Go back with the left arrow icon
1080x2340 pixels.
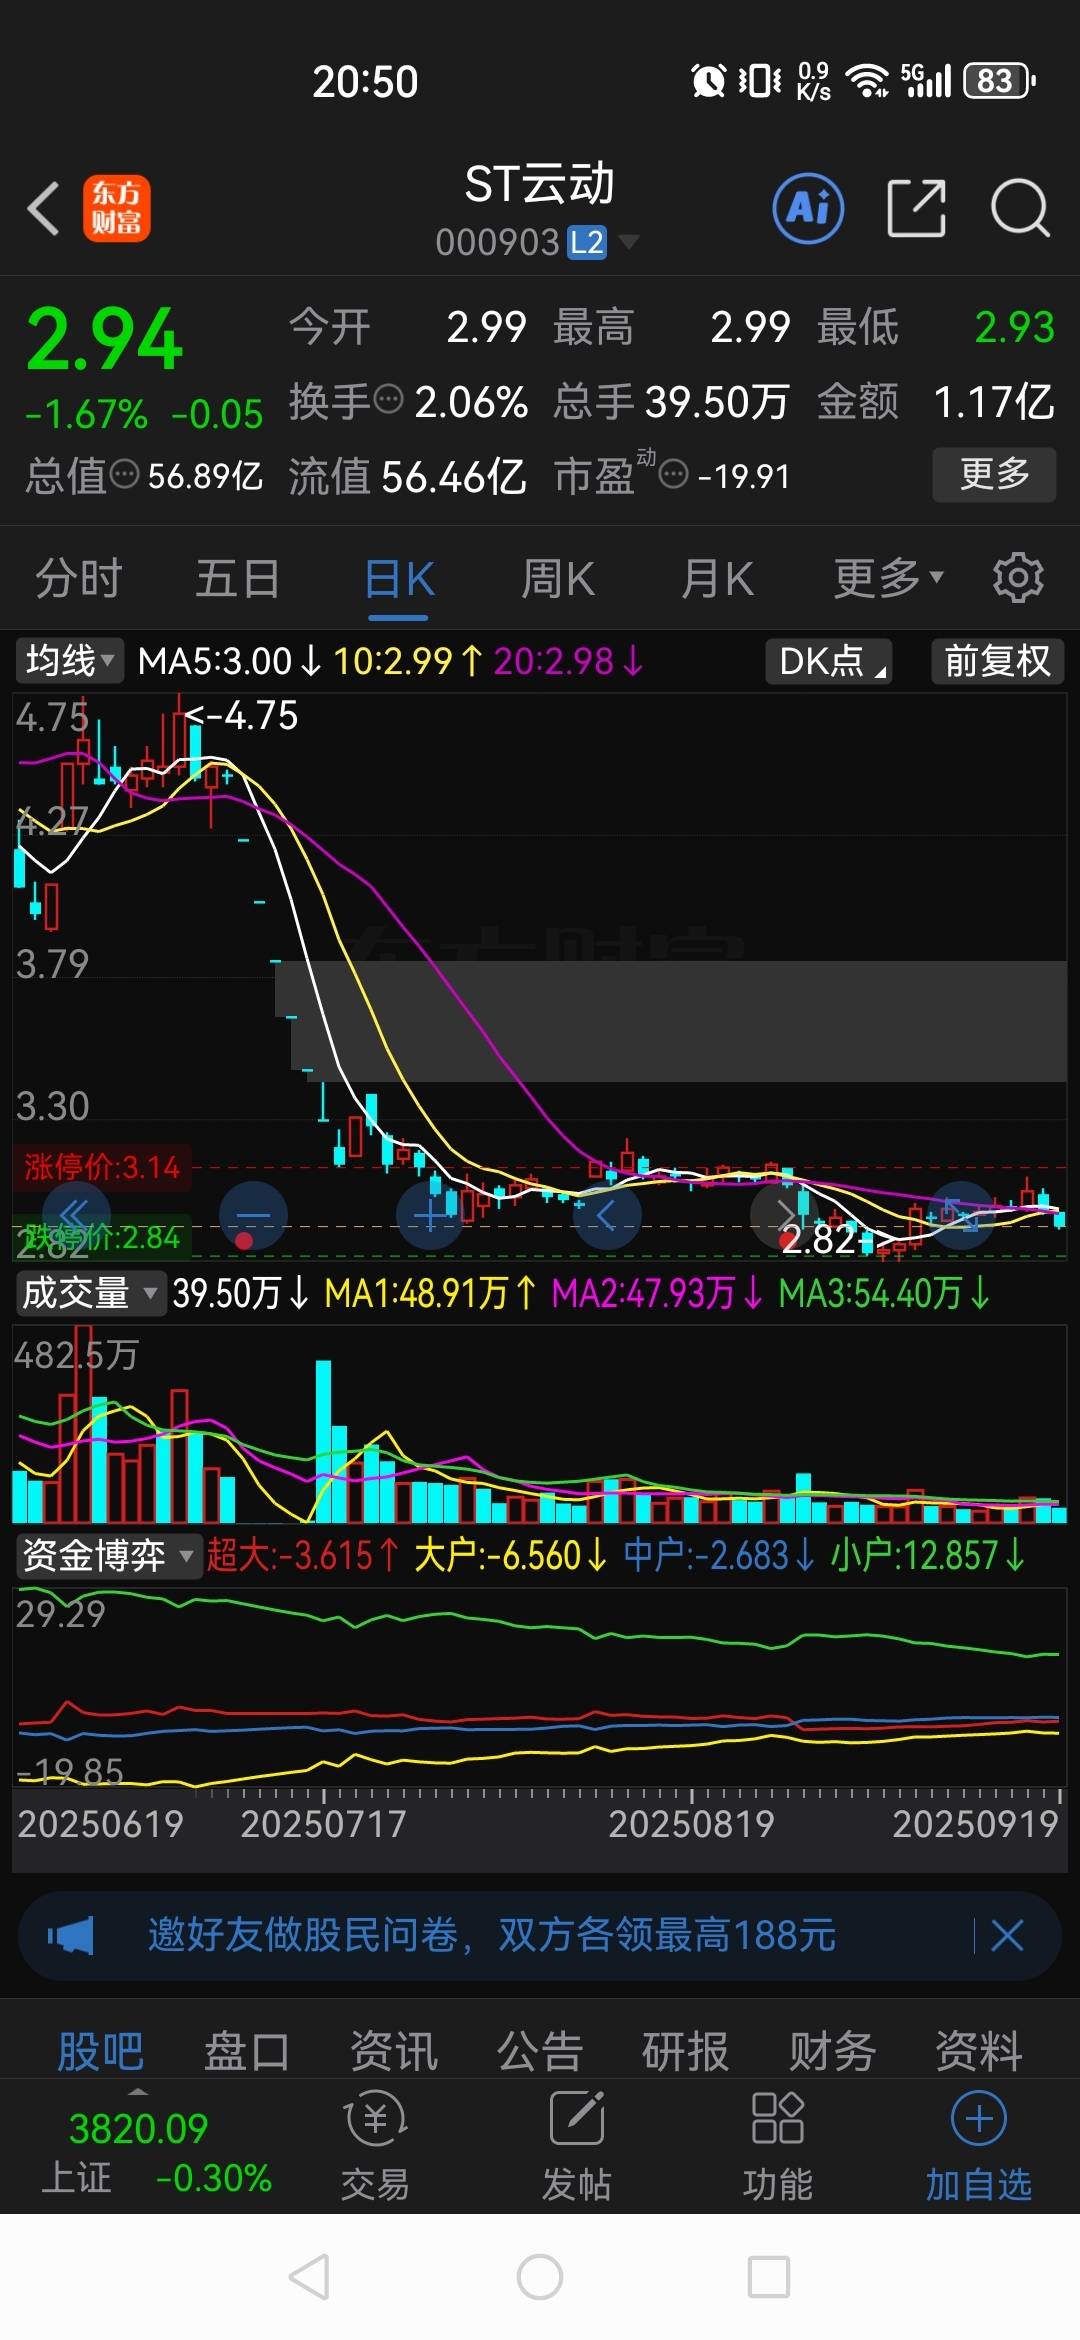click(x=43, y=209)
